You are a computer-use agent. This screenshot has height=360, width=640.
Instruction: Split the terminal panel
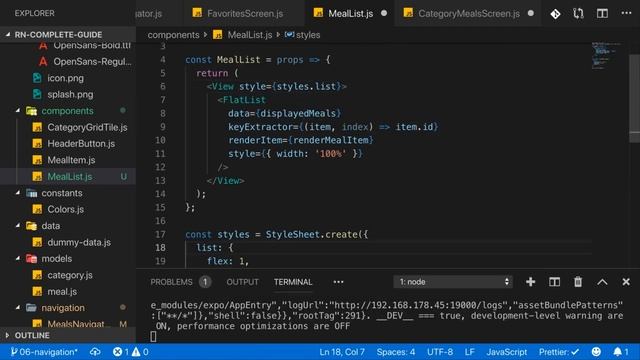coord(554,282)
